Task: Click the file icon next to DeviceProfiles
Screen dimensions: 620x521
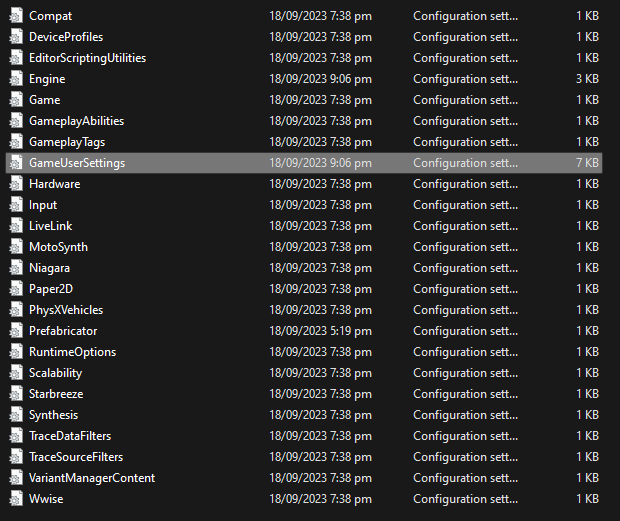Action: [x=16, y=37]
